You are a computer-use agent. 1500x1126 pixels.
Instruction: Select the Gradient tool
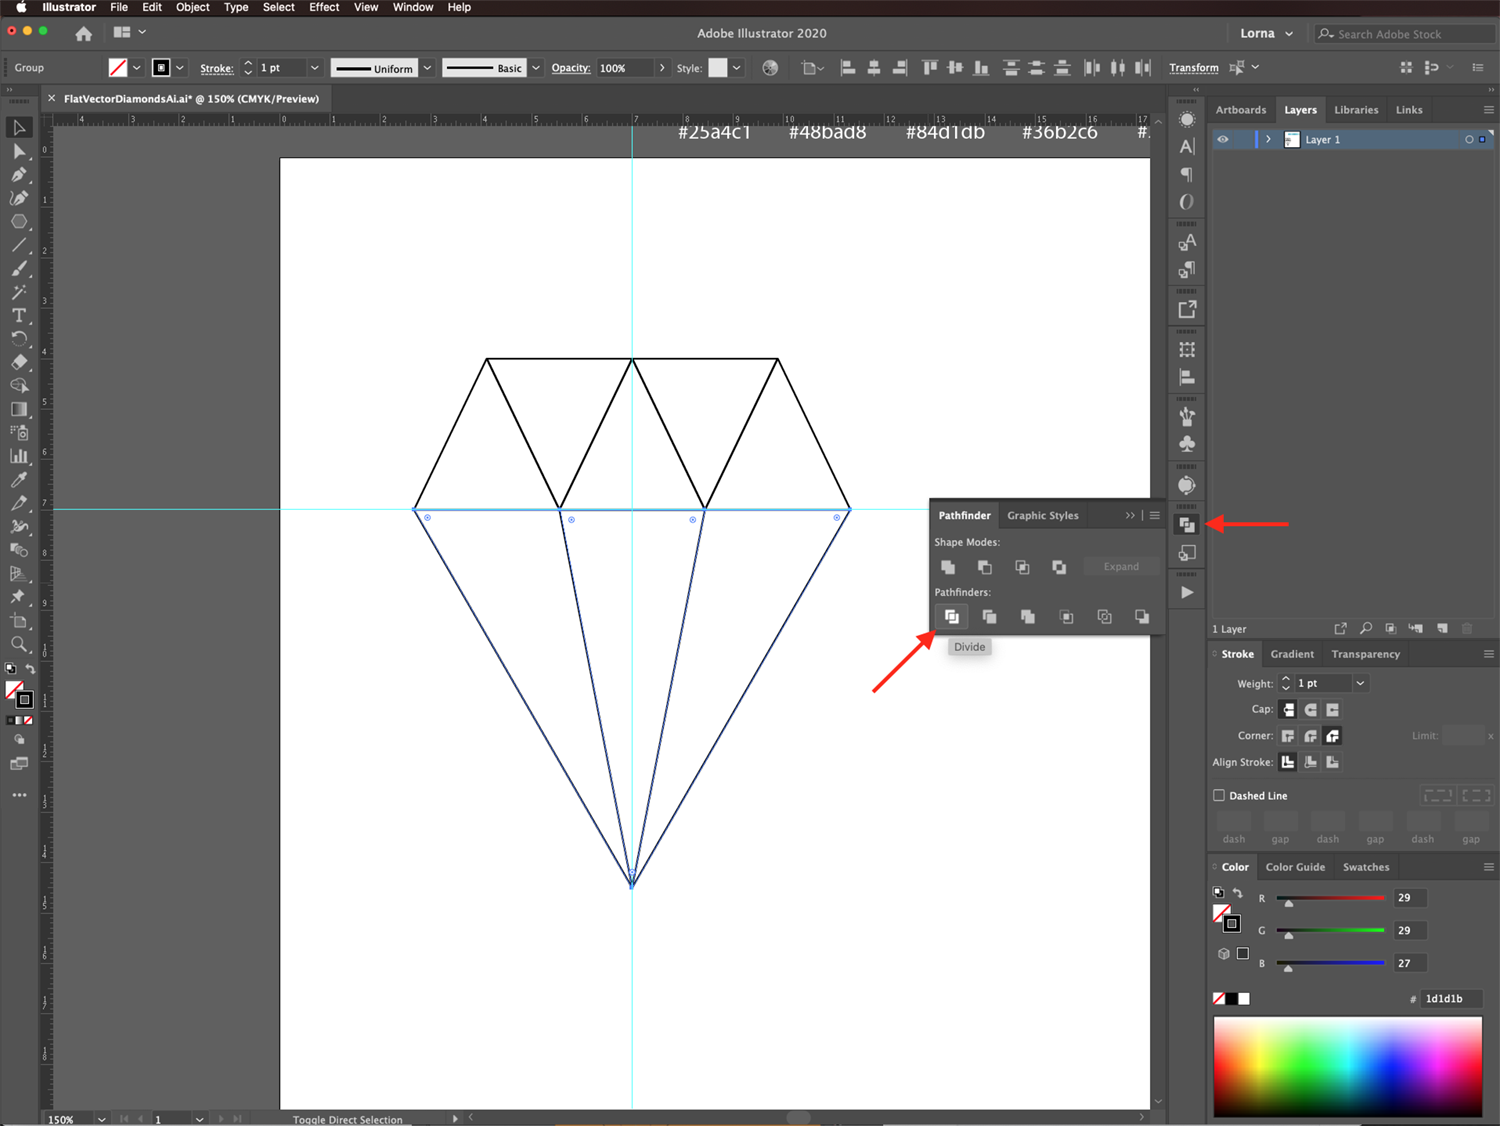(x=19, y=409)
